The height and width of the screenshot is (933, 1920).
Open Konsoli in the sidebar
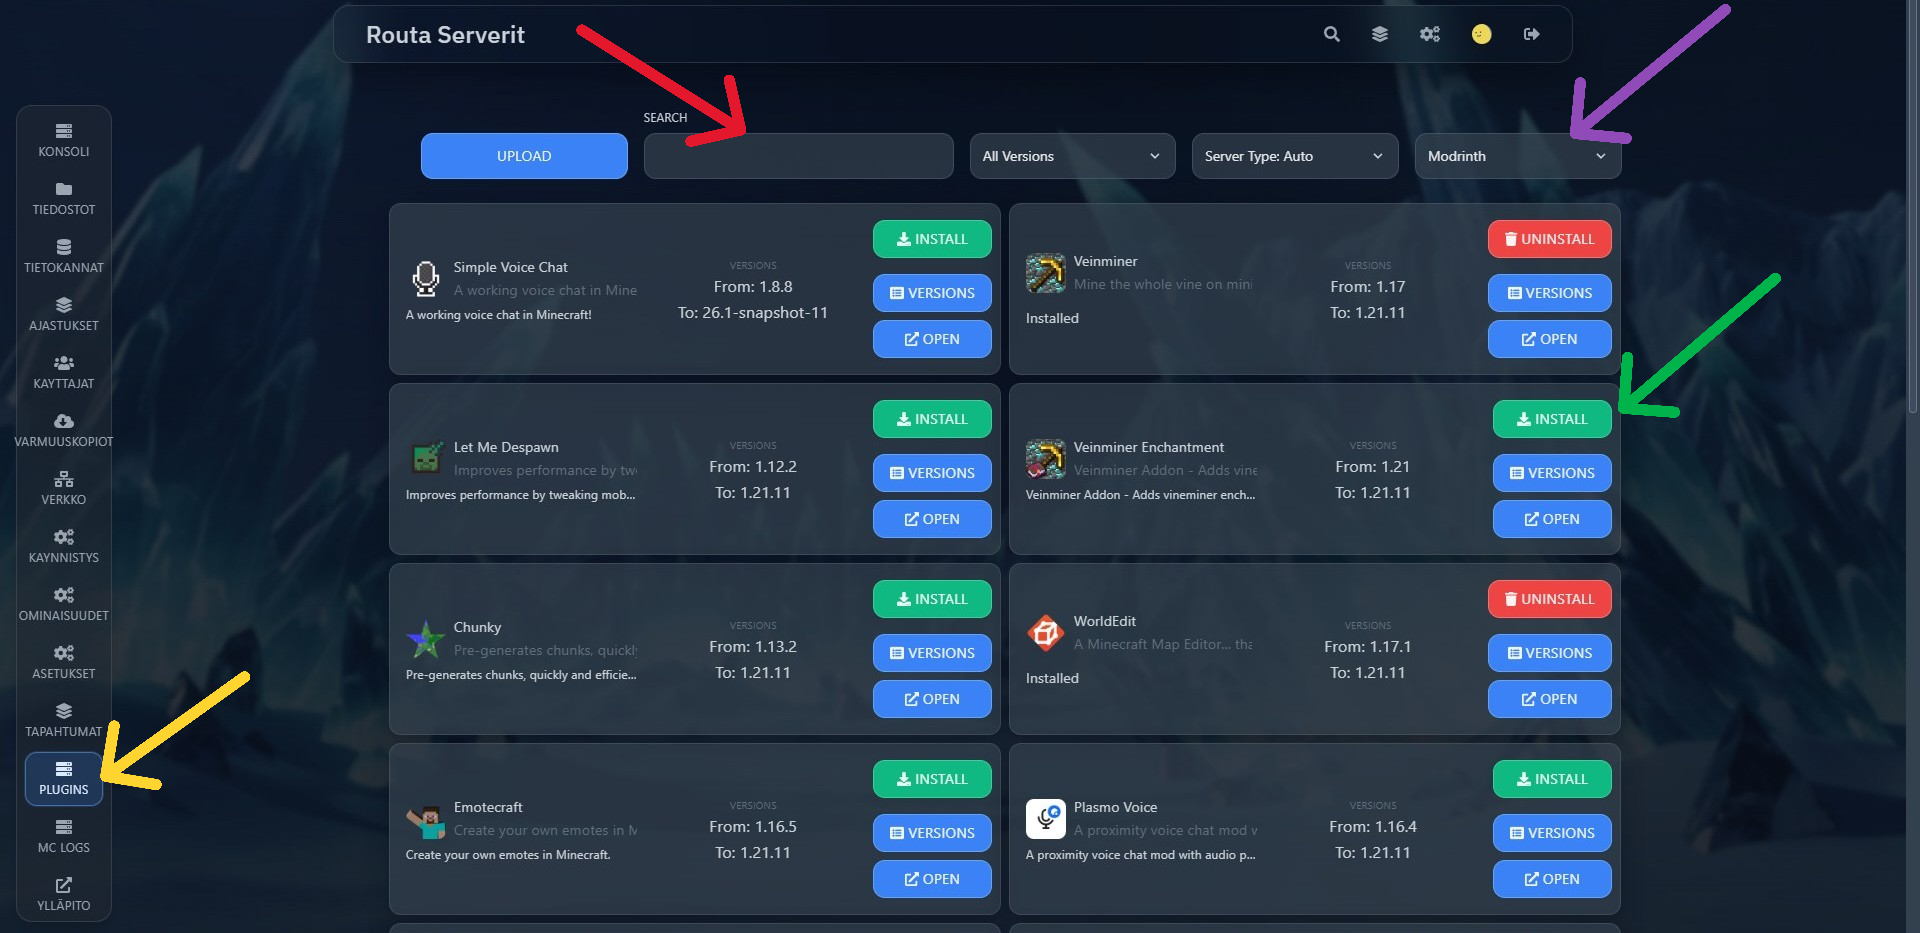(x=64, y=140)
